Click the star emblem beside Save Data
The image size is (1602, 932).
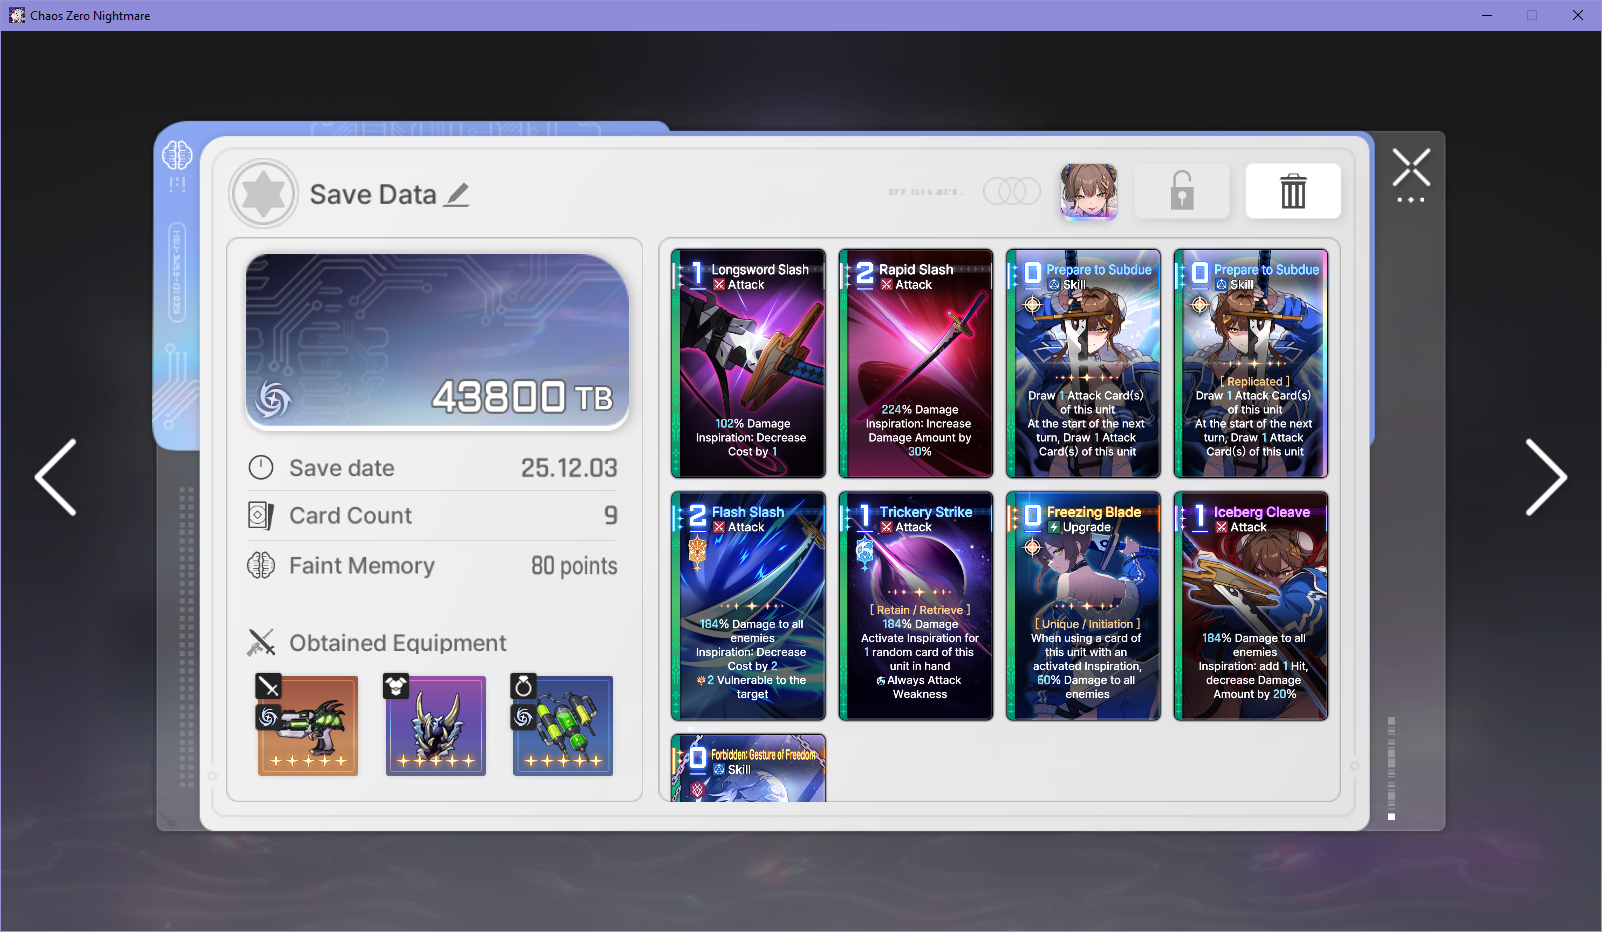point(264,194)
